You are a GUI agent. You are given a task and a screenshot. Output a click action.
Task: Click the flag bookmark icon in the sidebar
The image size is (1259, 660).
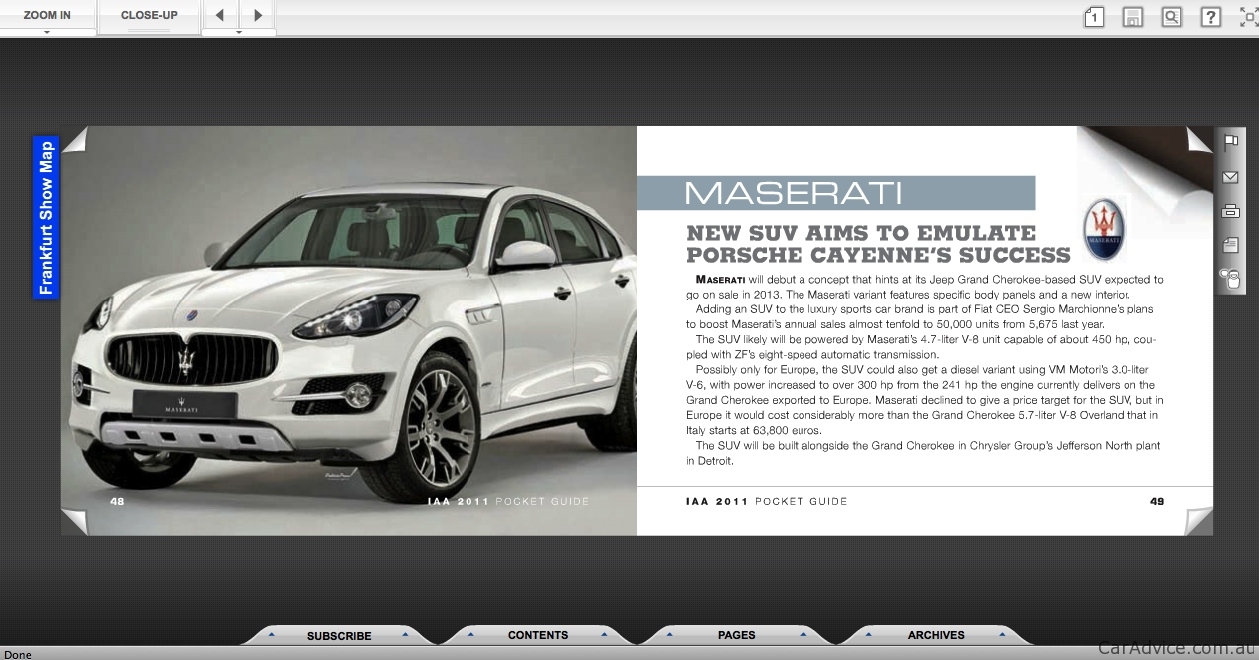1231,142
